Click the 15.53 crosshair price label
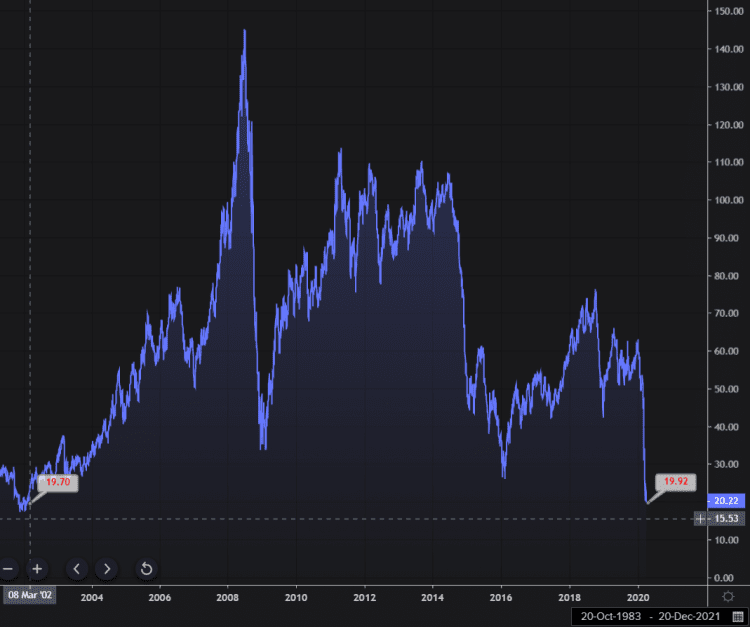Viewport: 750px width, 627px height. (x=727, y=518)
